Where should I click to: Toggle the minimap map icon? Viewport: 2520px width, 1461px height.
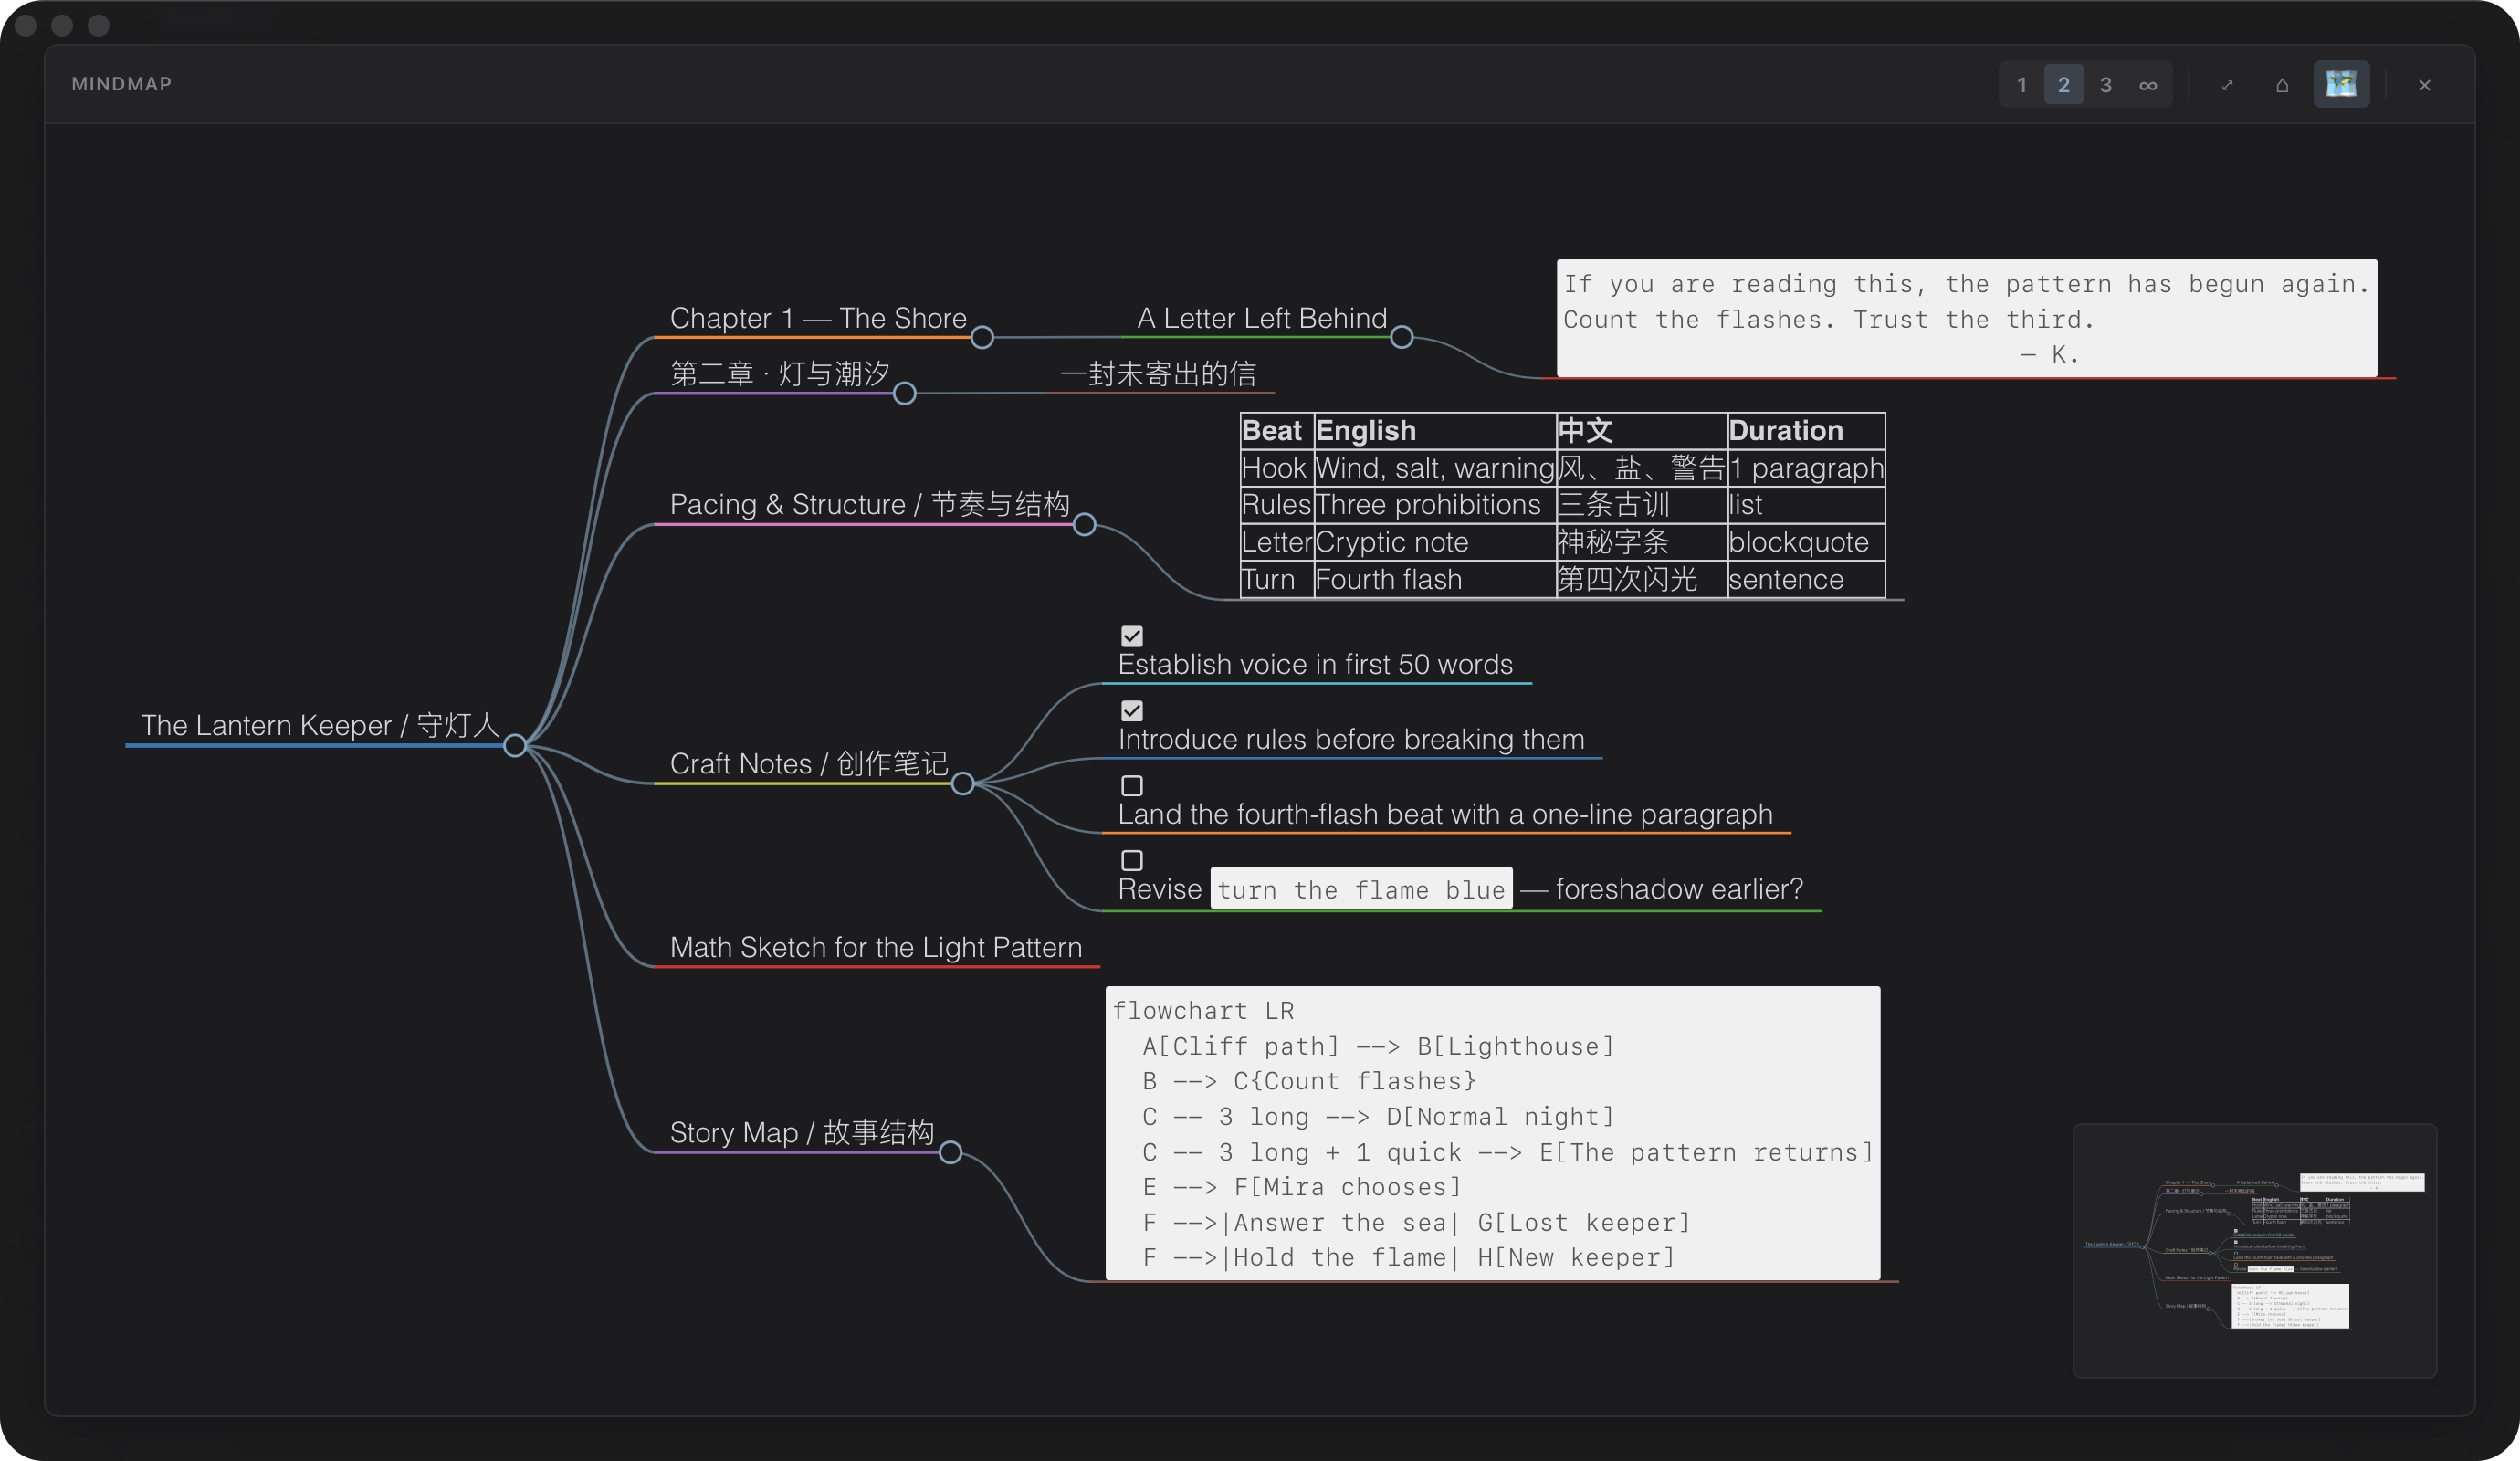2341,85
